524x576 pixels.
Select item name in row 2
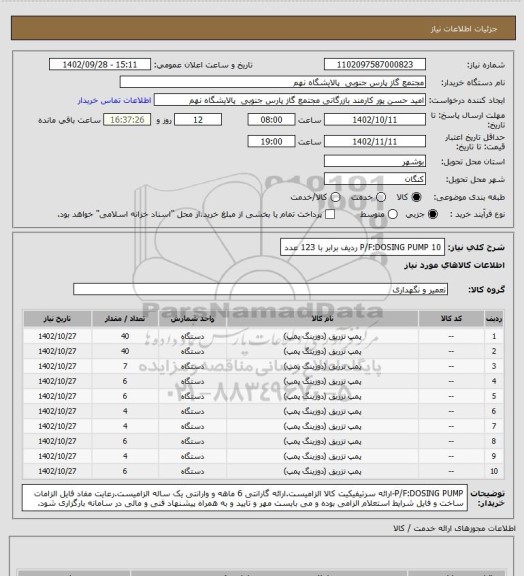pyautogui.click(x=322, y=351)
